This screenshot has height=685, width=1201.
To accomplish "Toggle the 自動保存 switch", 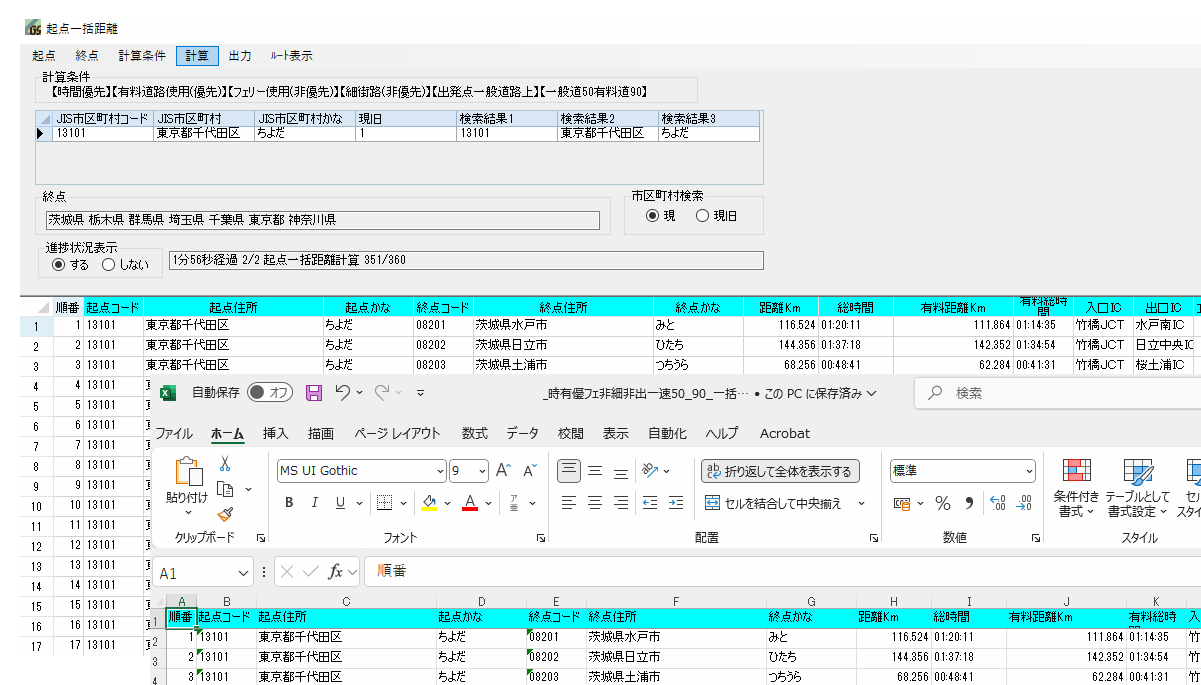I will 270,393.
